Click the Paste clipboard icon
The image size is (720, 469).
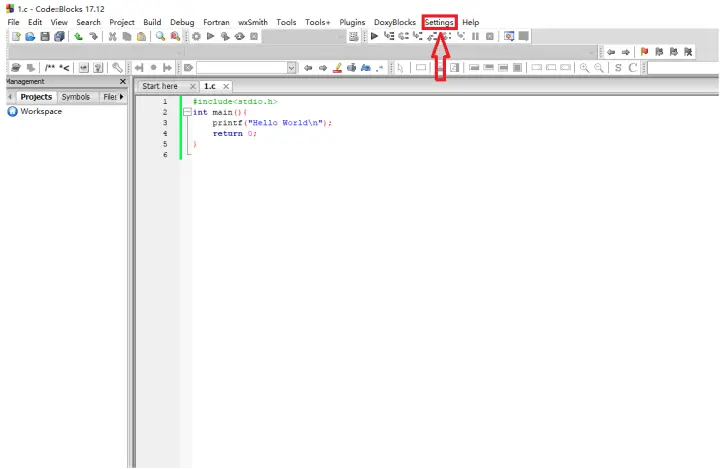(x=141, y=36)
